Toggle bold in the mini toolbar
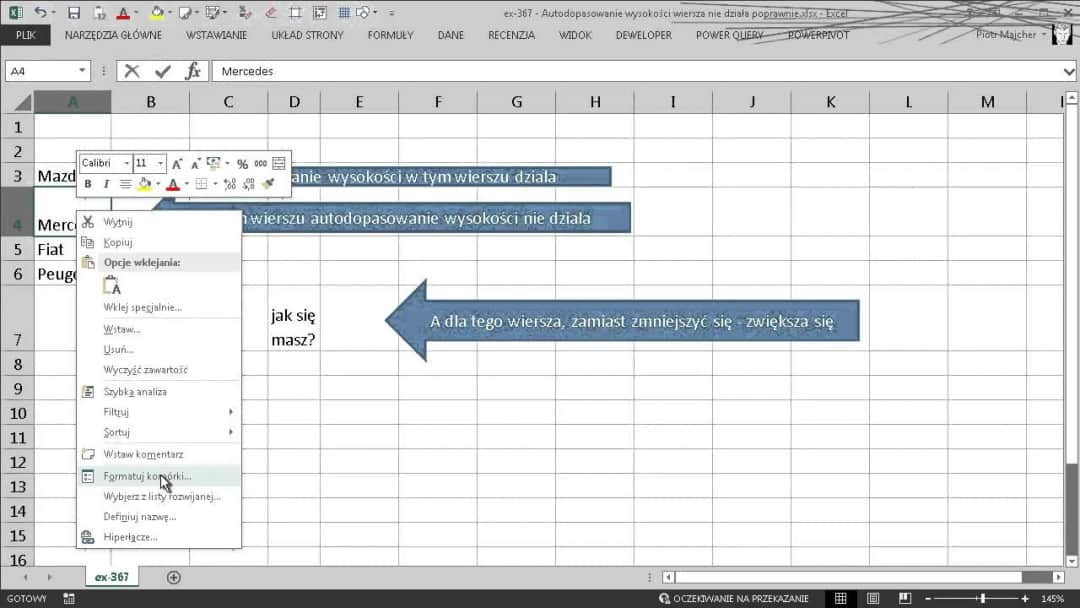 tap(88, 184)
